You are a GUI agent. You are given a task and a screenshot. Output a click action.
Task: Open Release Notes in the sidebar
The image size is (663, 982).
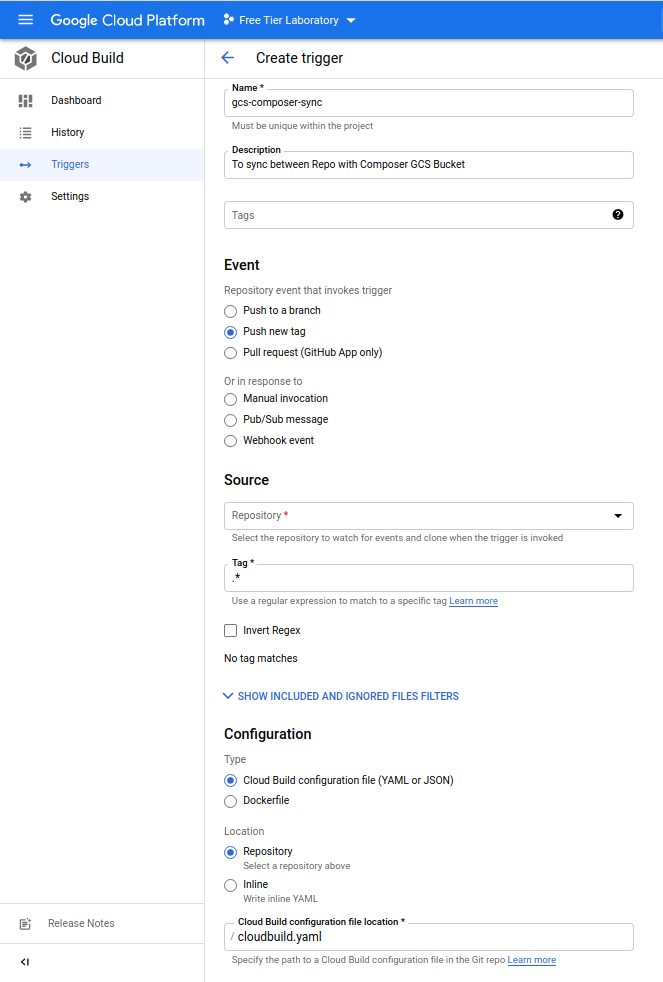coord(102,924)
